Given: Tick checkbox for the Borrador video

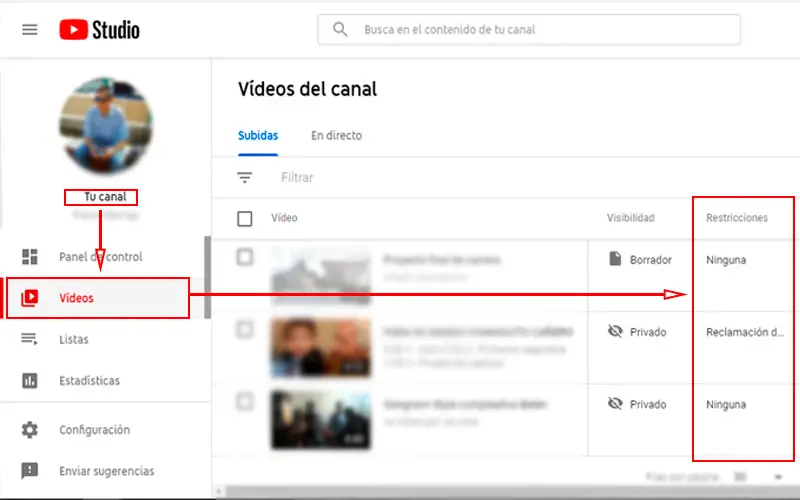Looking at the screenshot, I should point(245,257).
